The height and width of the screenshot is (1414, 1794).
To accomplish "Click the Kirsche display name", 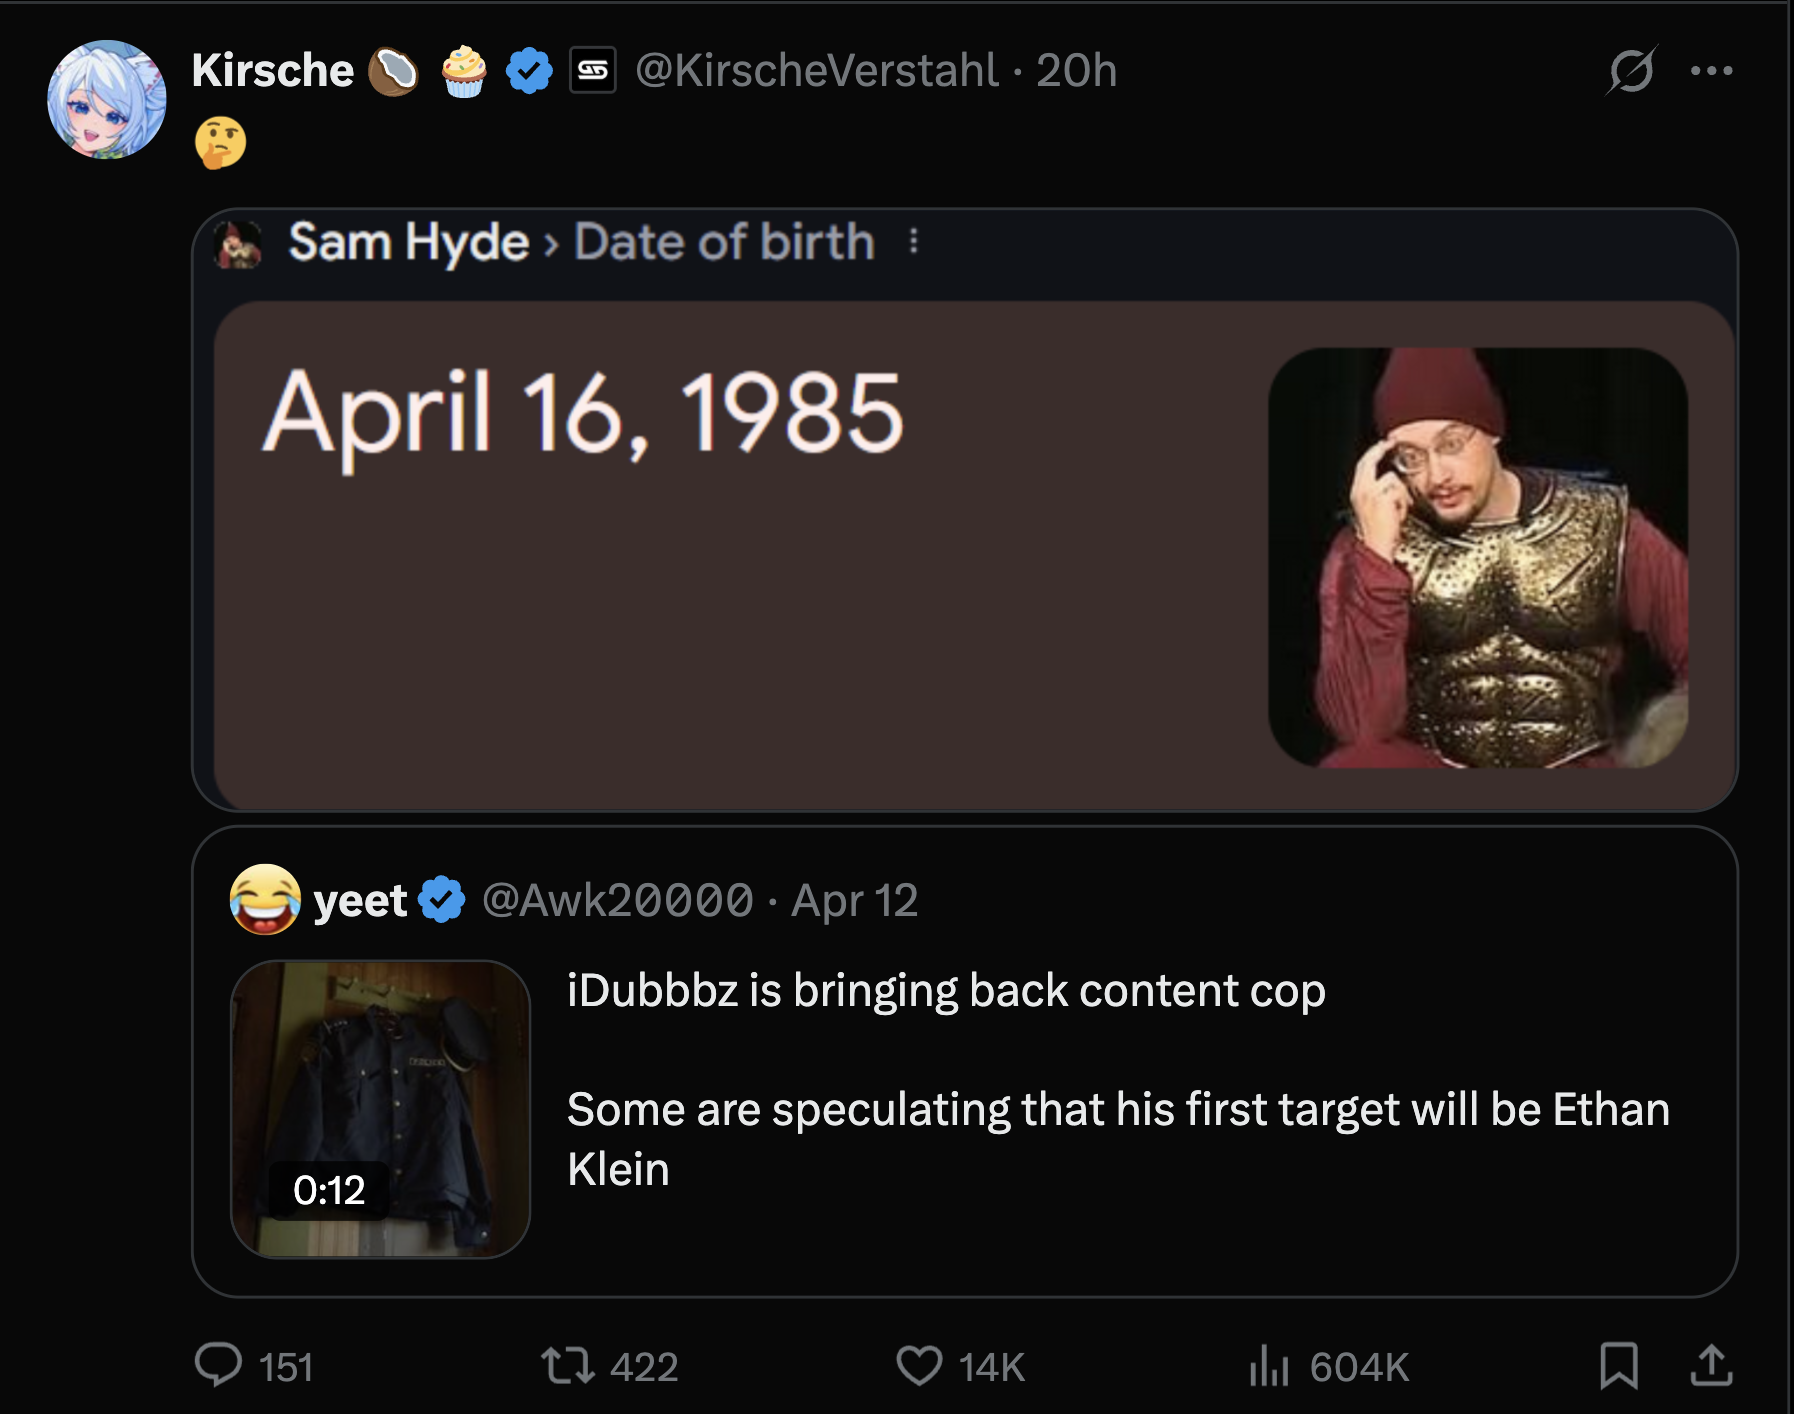I will pos(272,71).
